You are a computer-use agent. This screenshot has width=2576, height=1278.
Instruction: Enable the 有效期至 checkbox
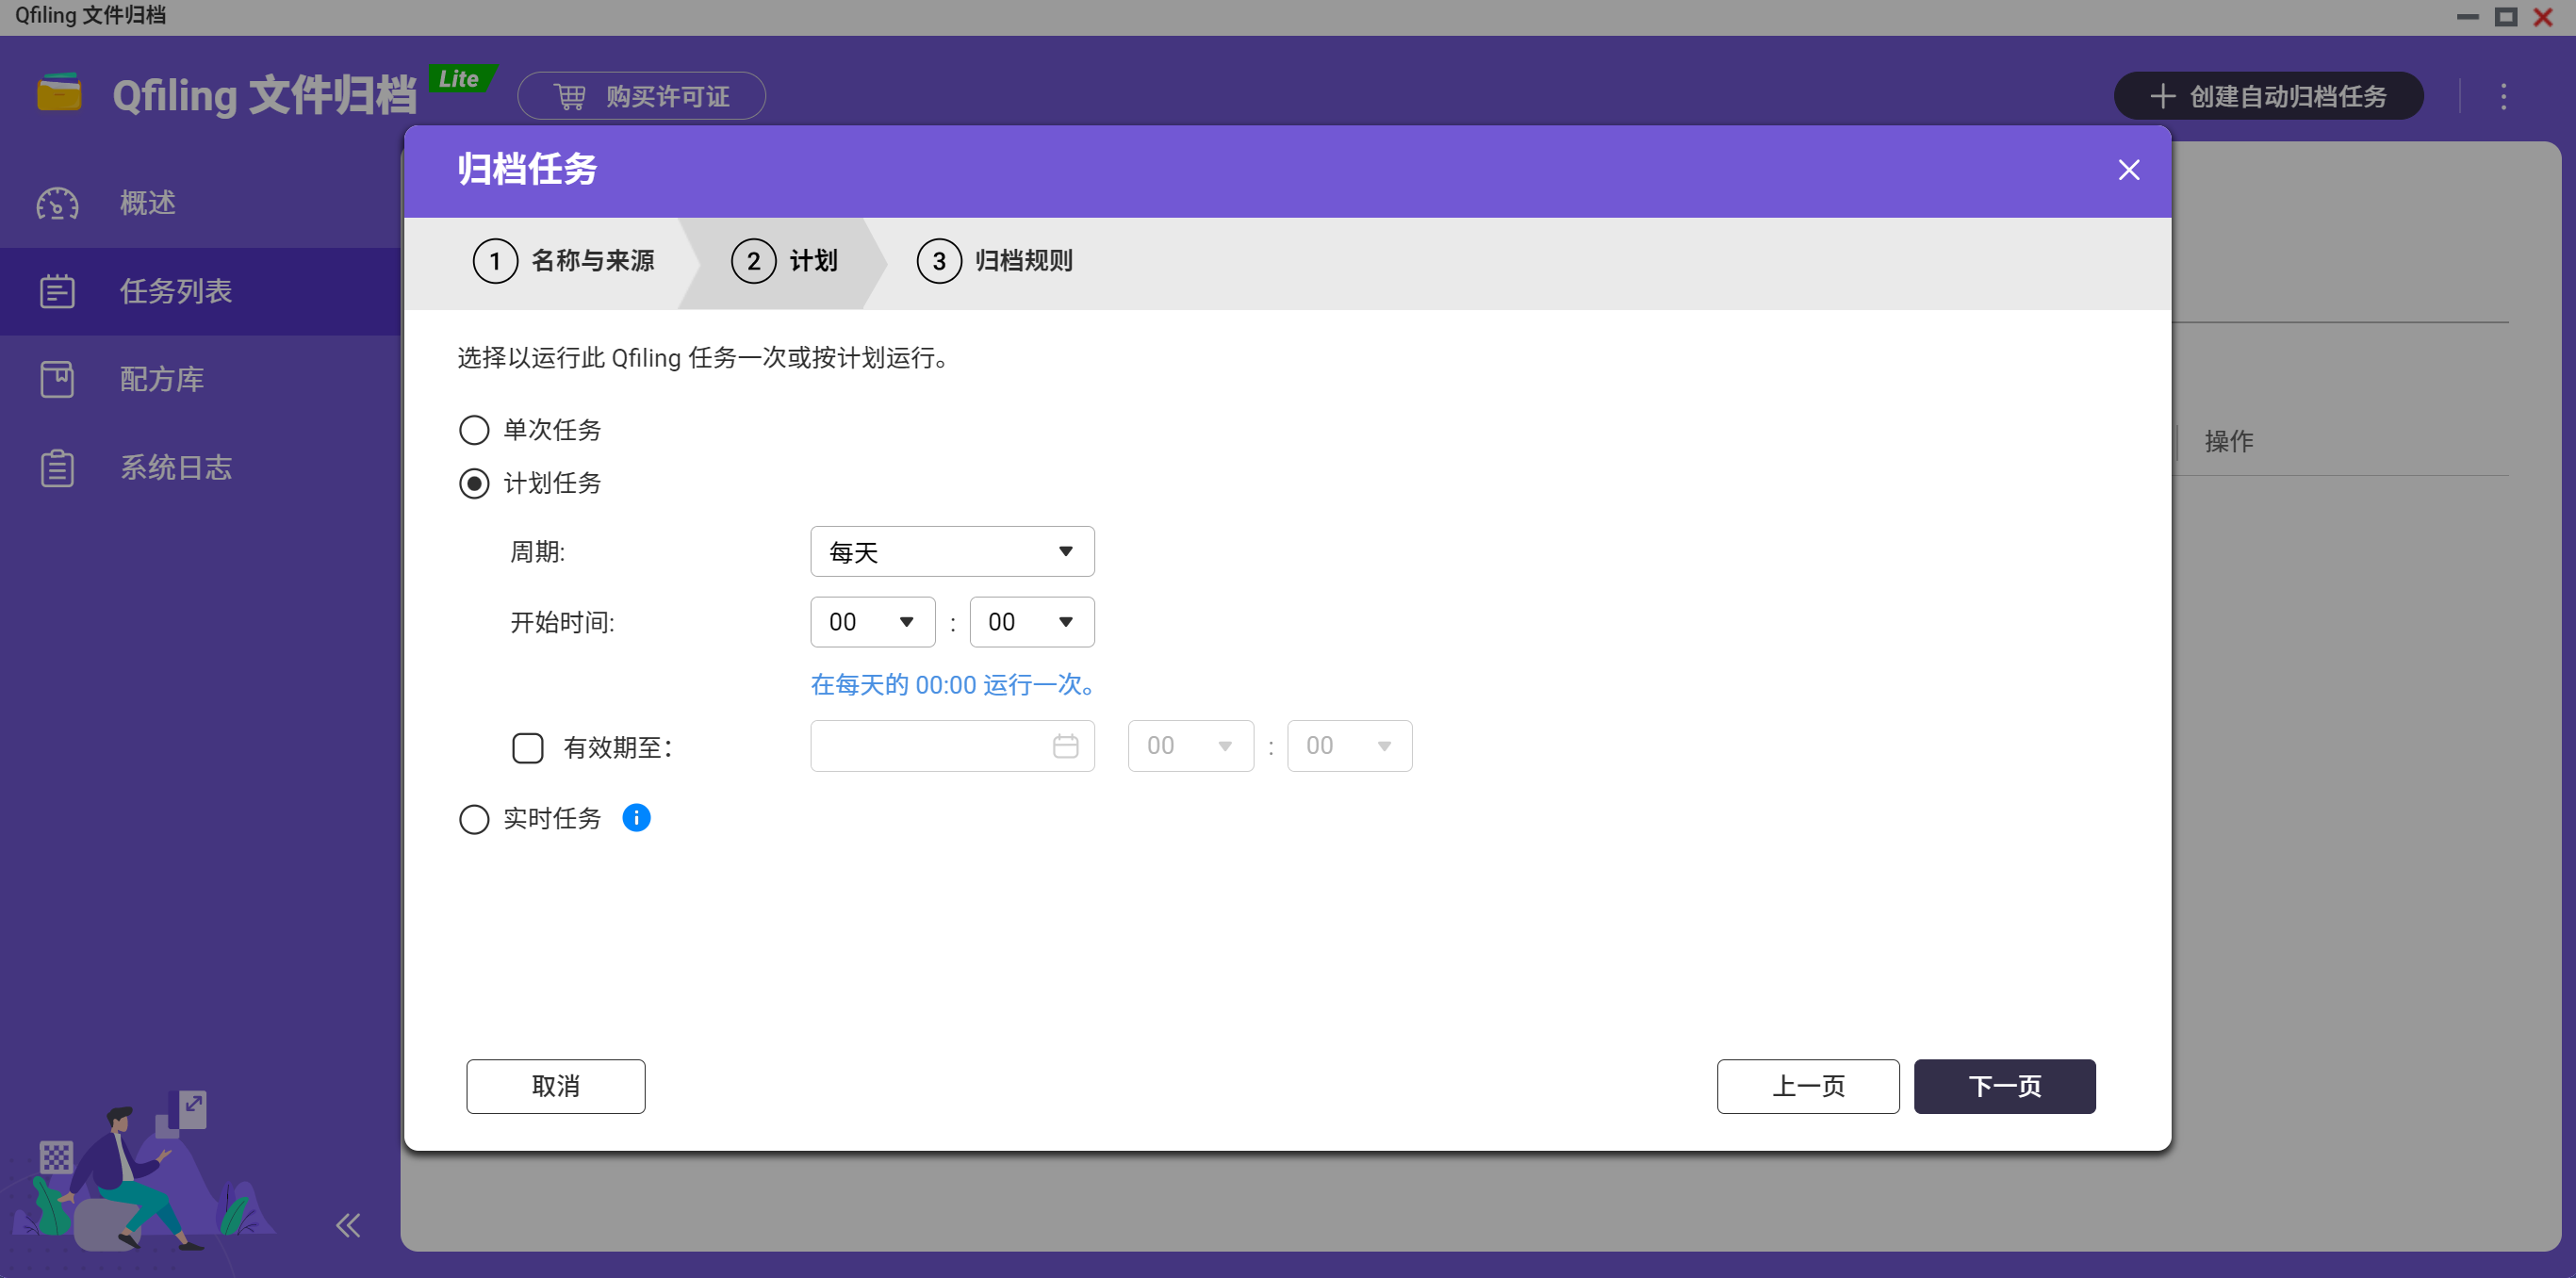click(x=527, y=748)
